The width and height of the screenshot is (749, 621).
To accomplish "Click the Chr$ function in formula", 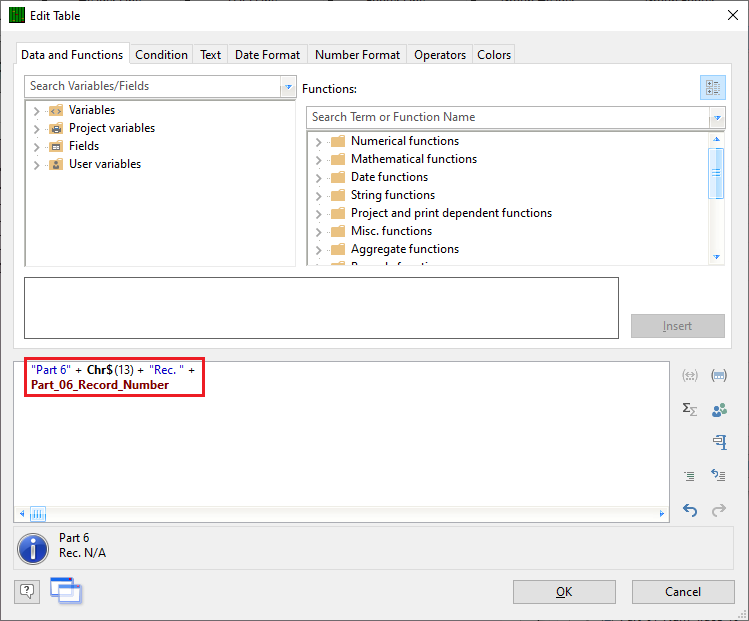I will [x=100, y=370].
